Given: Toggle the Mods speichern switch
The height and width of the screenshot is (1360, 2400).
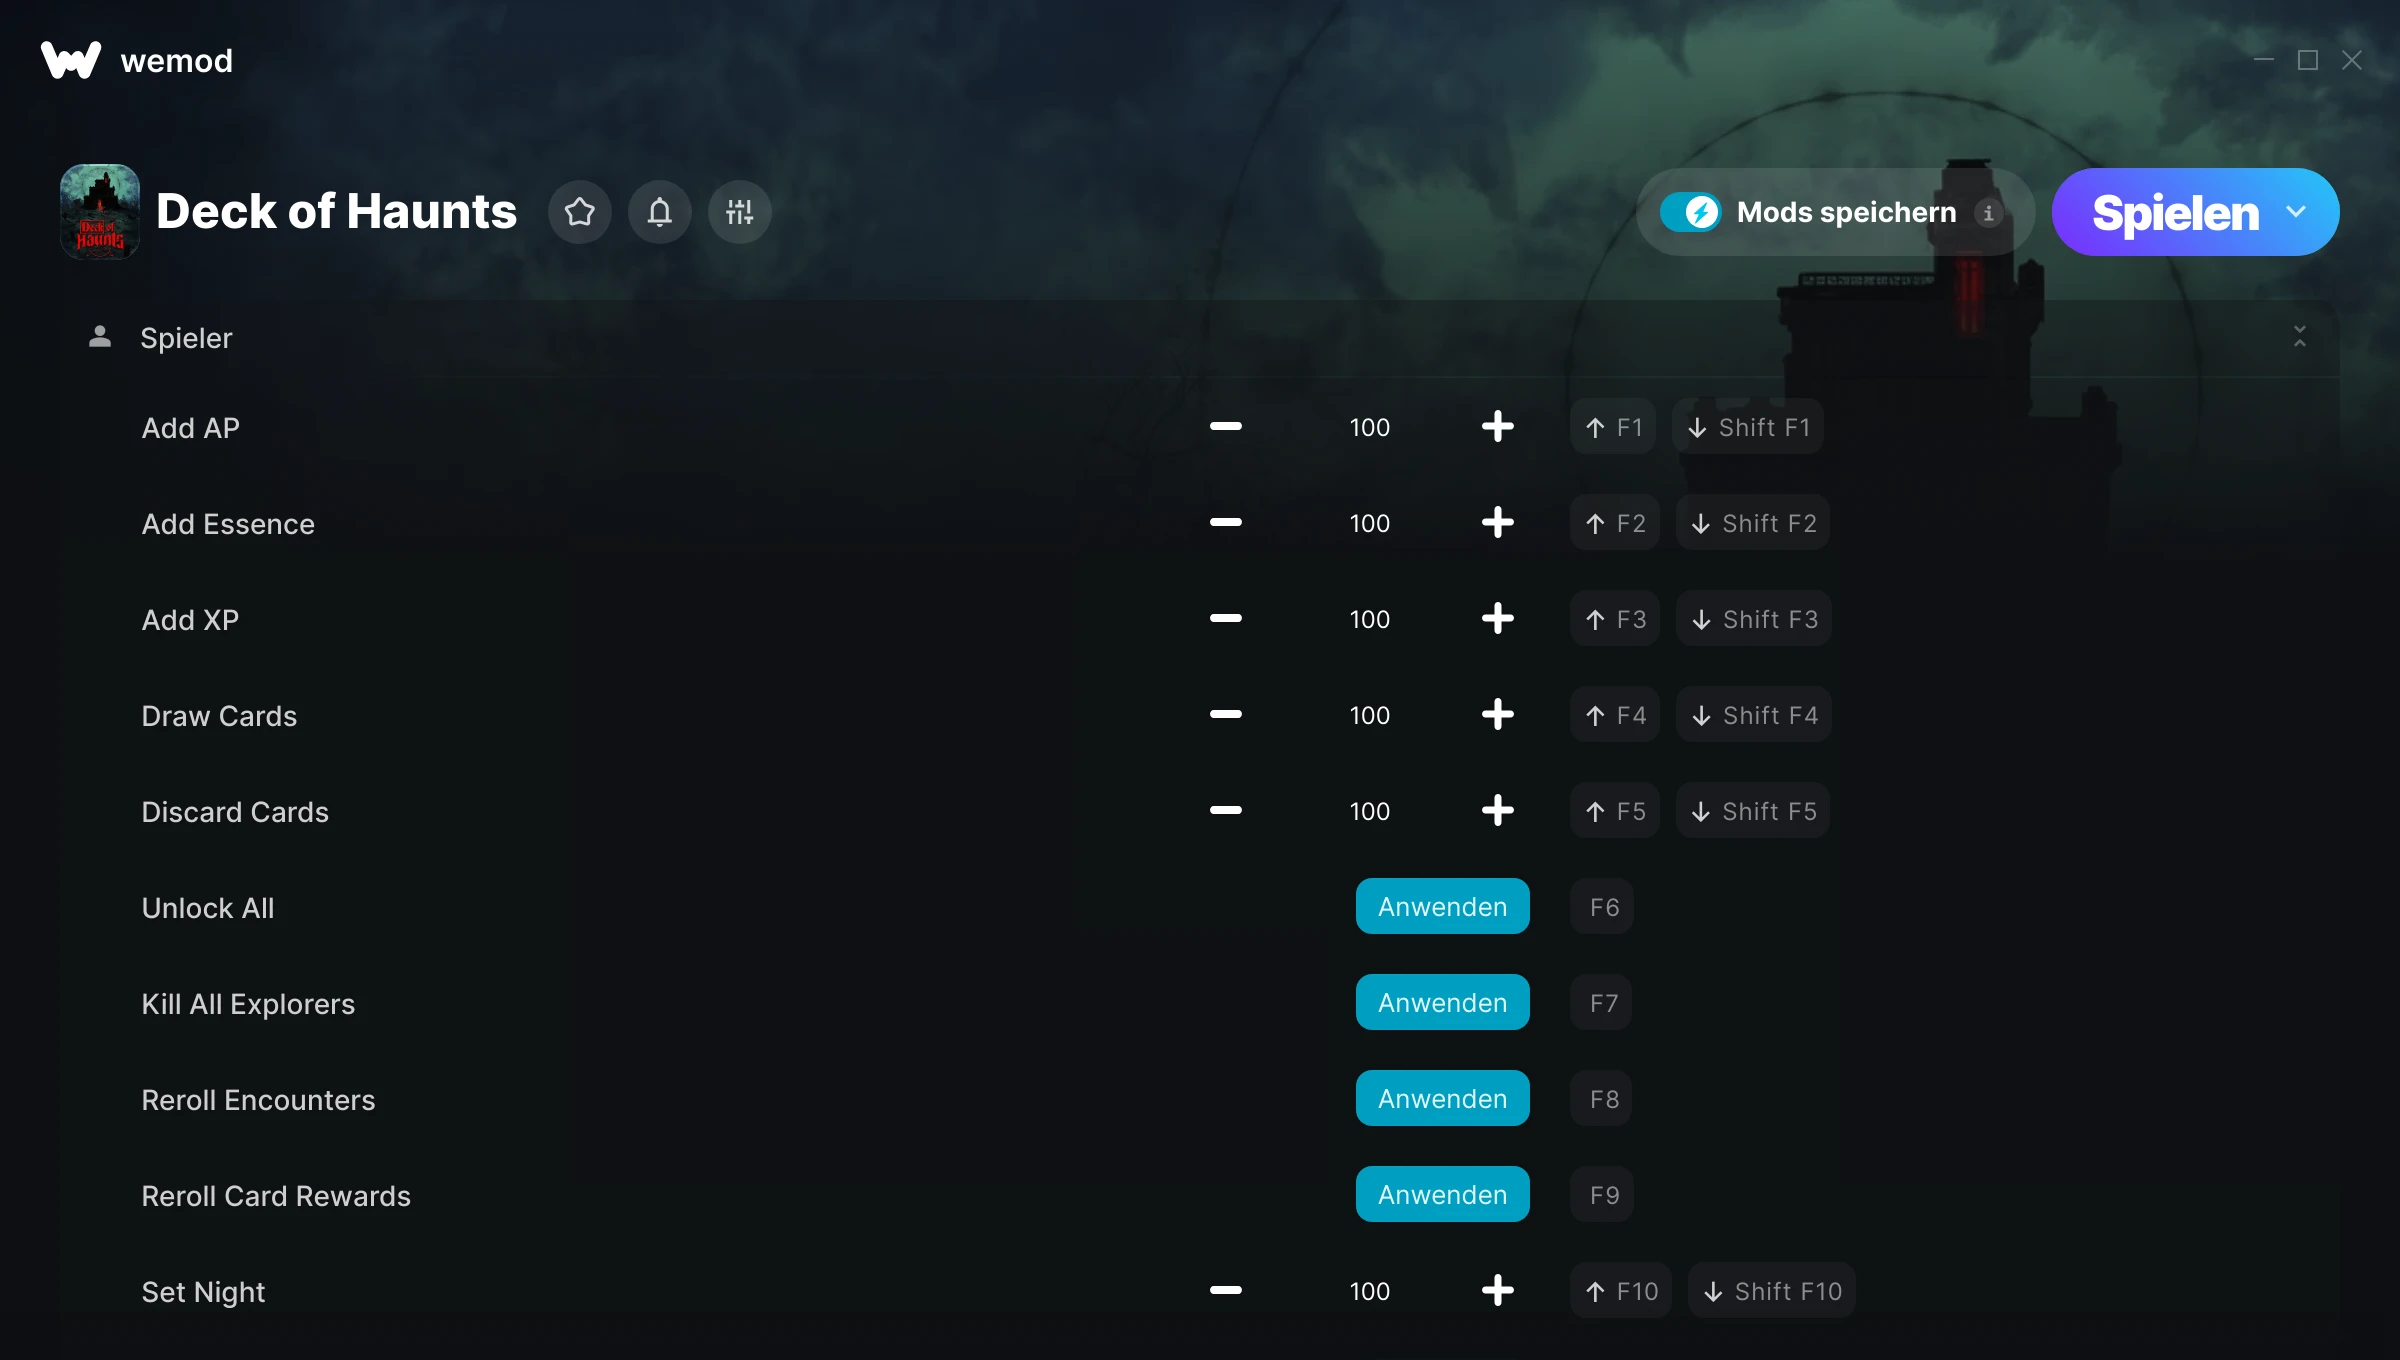Looking at the screenshot, I should (1690, 212).
